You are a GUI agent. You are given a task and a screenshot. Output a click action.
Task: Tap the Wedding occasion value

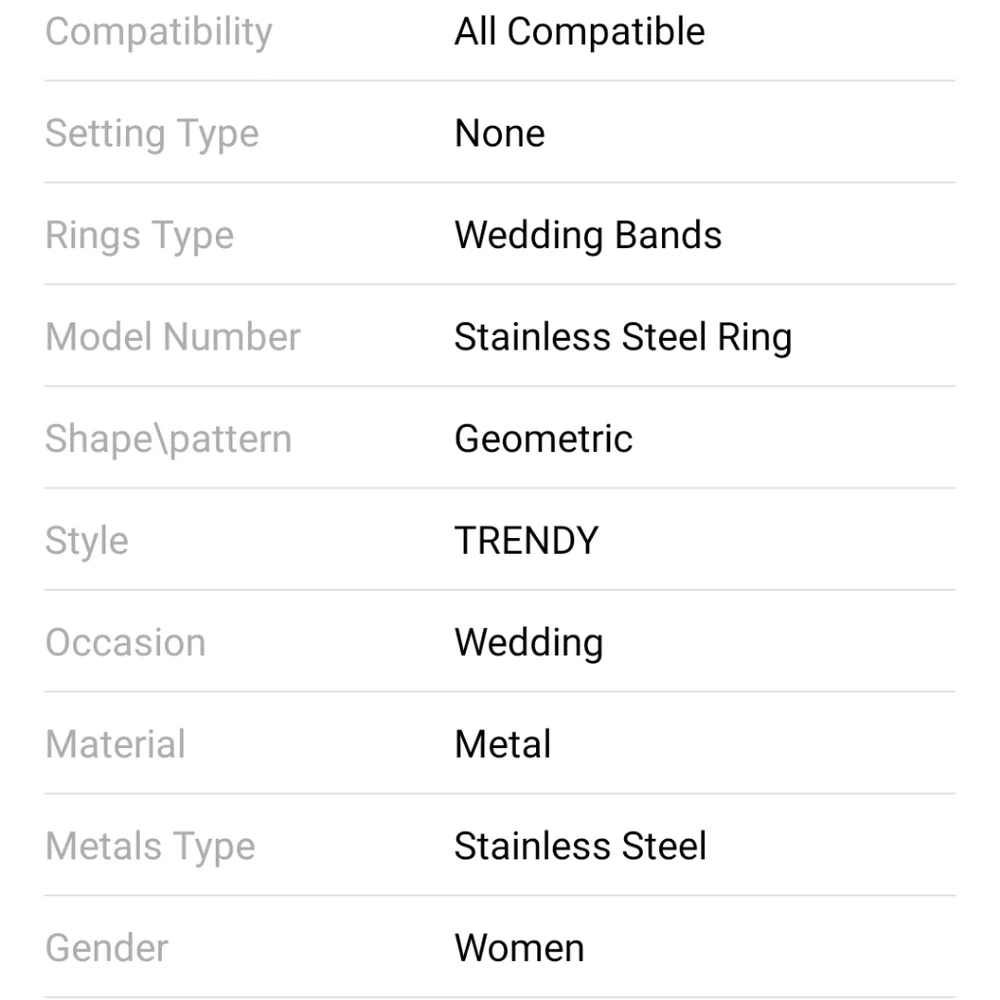tap(529, 643)
